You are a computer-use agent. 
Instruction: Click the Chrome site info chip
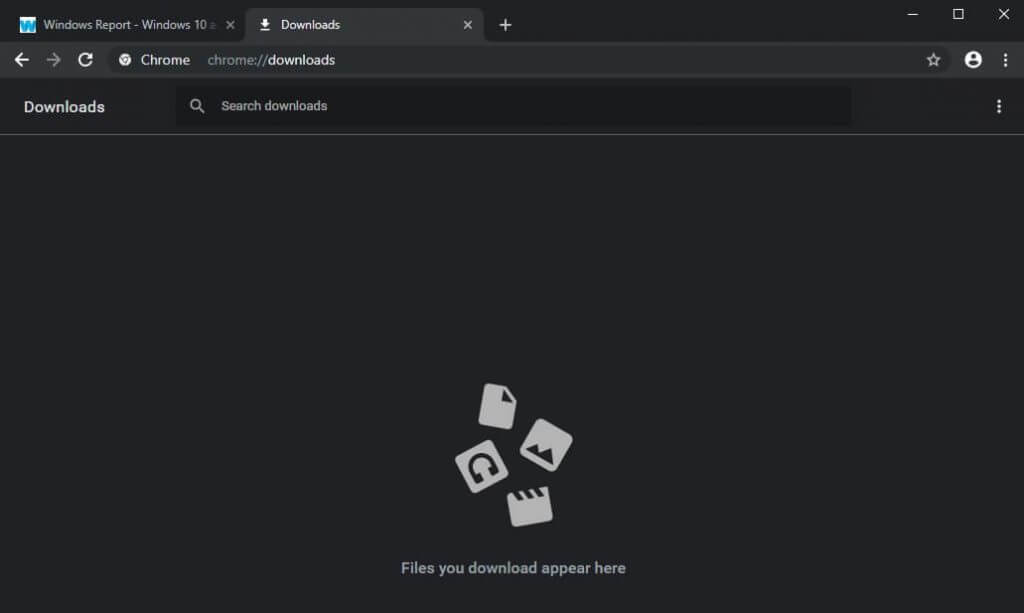[155, 60]
